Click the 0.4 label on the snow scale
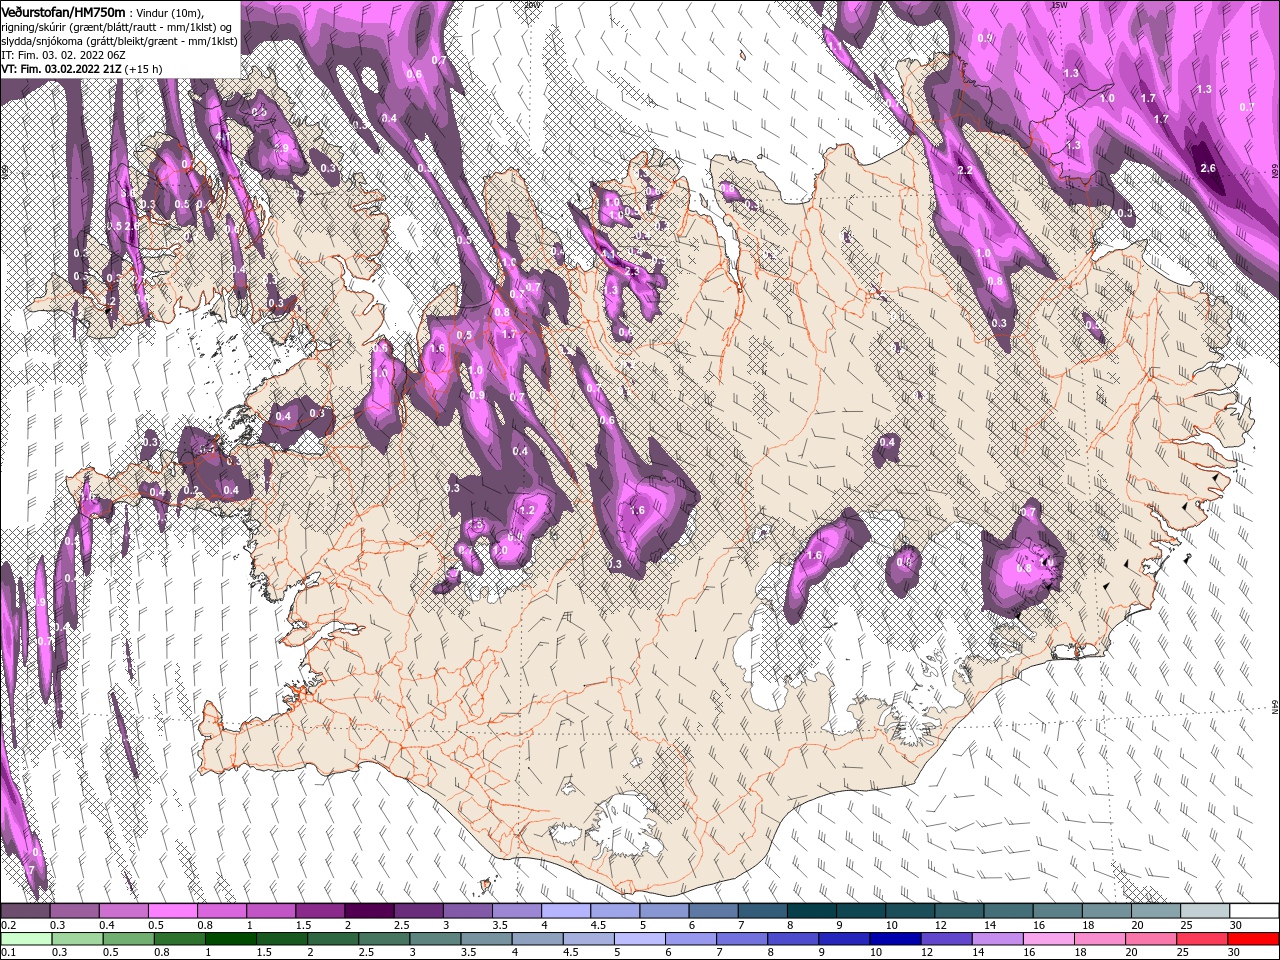 tap(106, 925)
